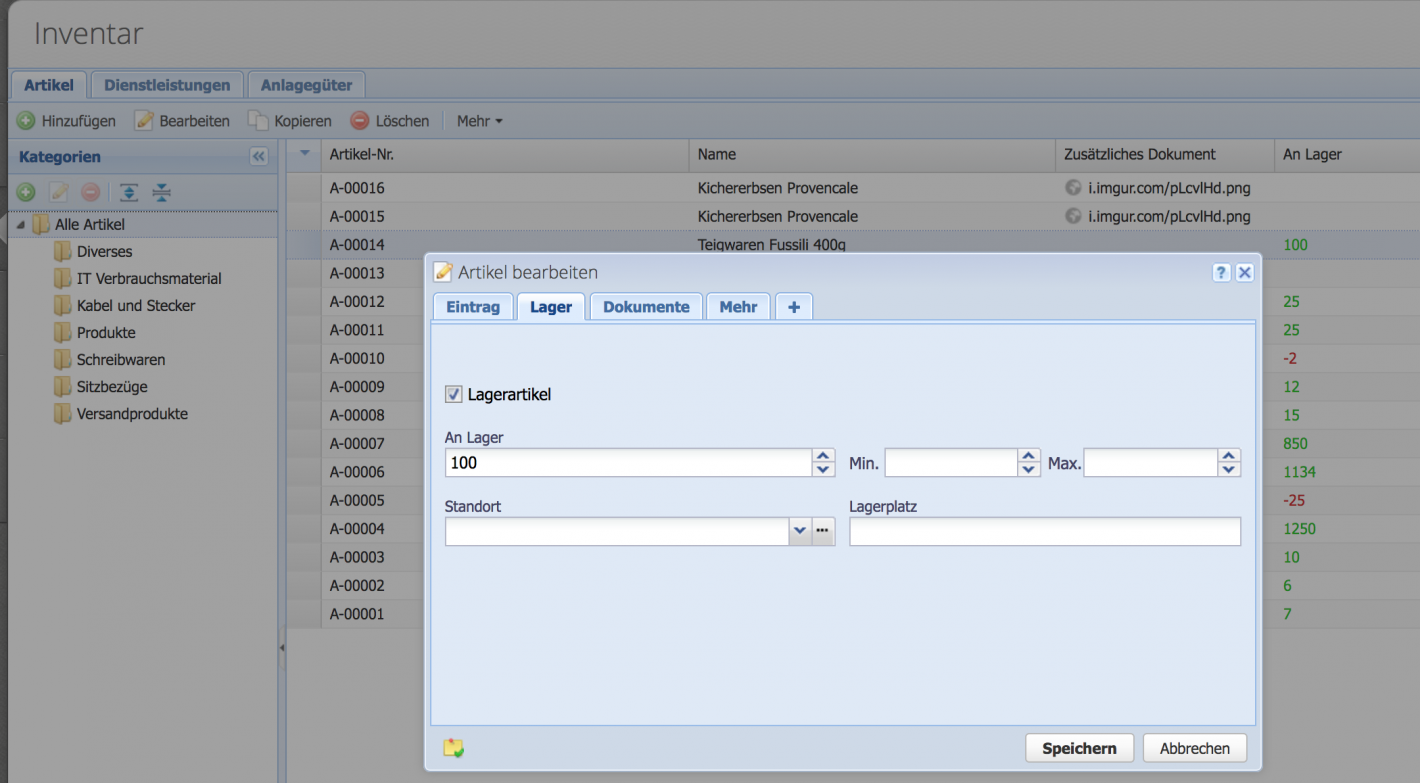This screenshot has width=1420, height=783.
Task: Open the notes sticky-note icon in the dialog
Action: coord(453,747)
